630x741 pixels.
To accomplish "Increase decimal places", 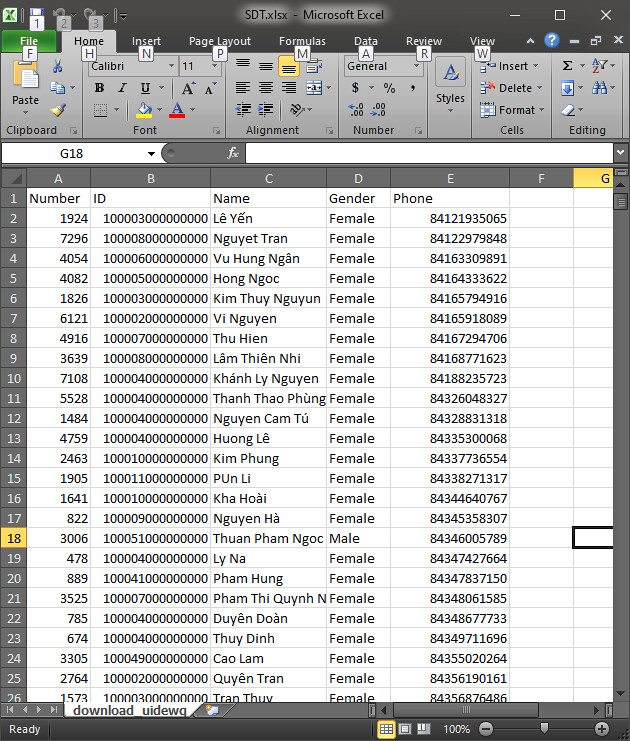I will pos(356,110).
